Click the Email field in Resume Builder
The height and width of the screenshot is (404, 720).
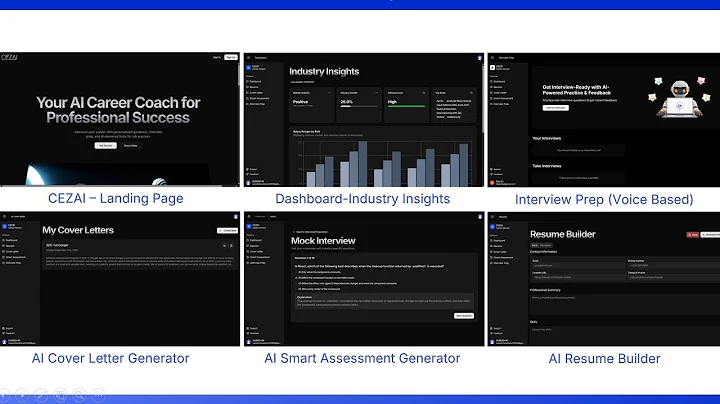(577, 265)
